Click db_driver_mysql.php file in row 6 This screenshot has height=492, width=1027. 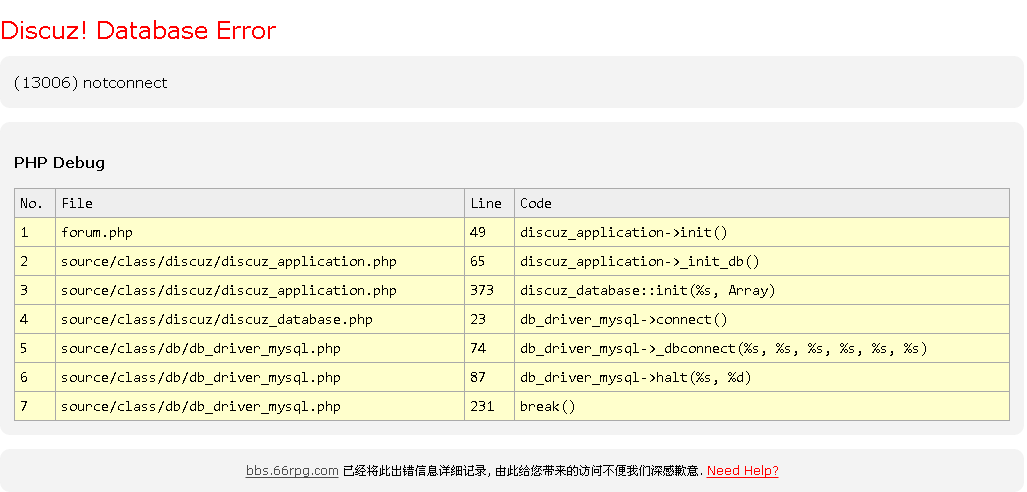coord(260,377)
